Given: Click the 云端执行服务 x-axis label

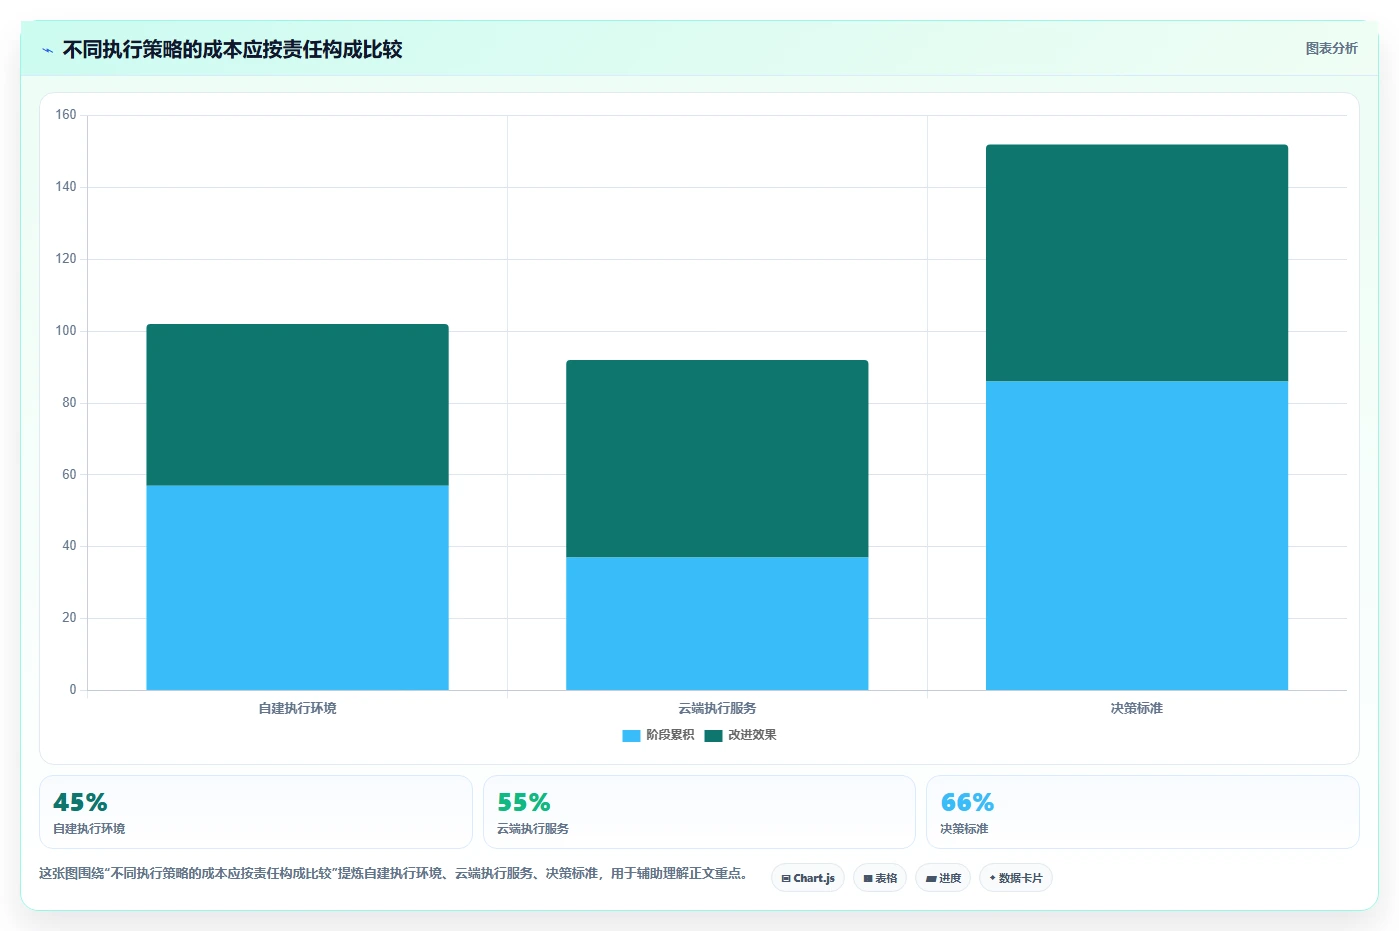Looking at the screenshot, I should point(717,708).
